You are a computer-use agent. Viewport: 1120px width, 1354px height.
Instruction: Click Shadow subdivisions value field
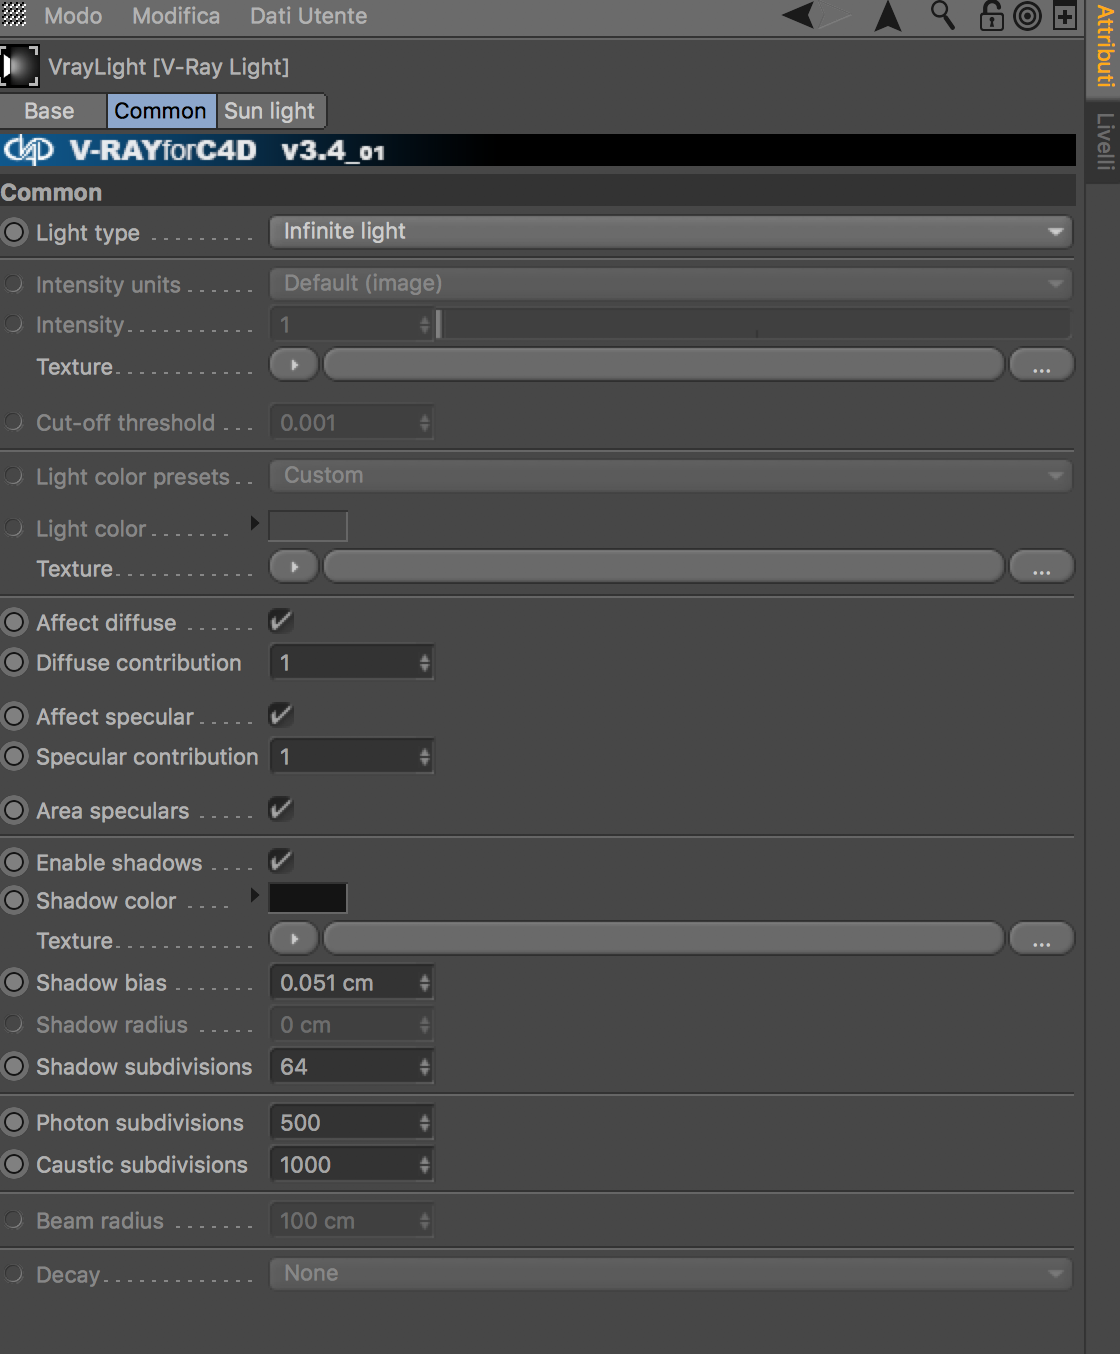click(x=343, y=1067)
